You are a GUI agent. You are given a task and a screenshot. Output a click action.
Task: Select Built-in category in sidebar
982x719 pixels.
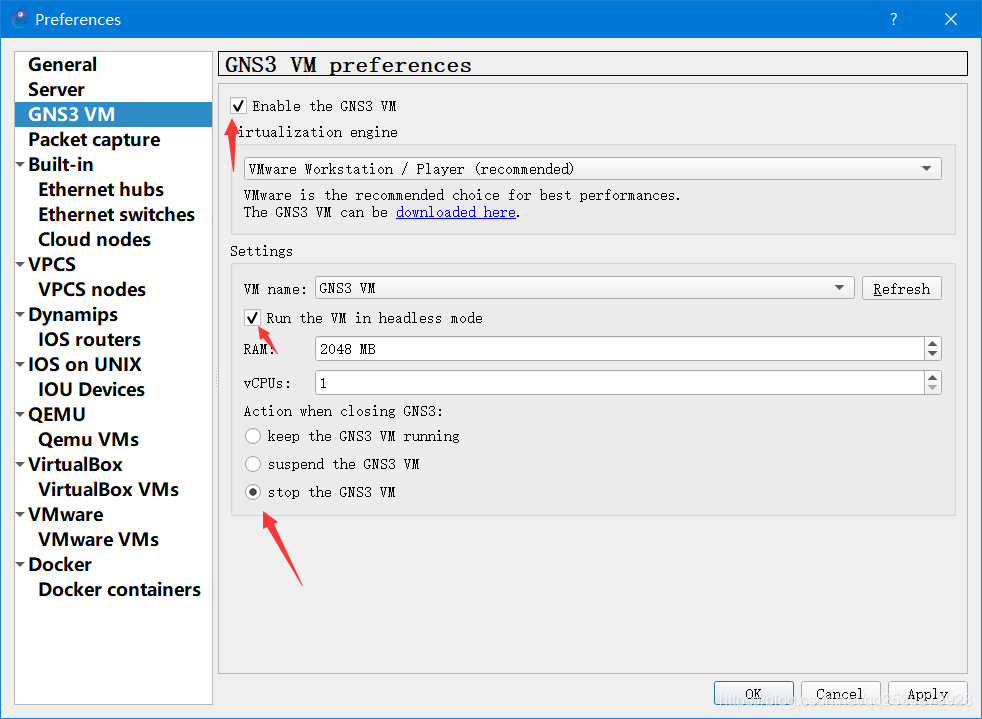pyautogui.click(x=61, y=165)
